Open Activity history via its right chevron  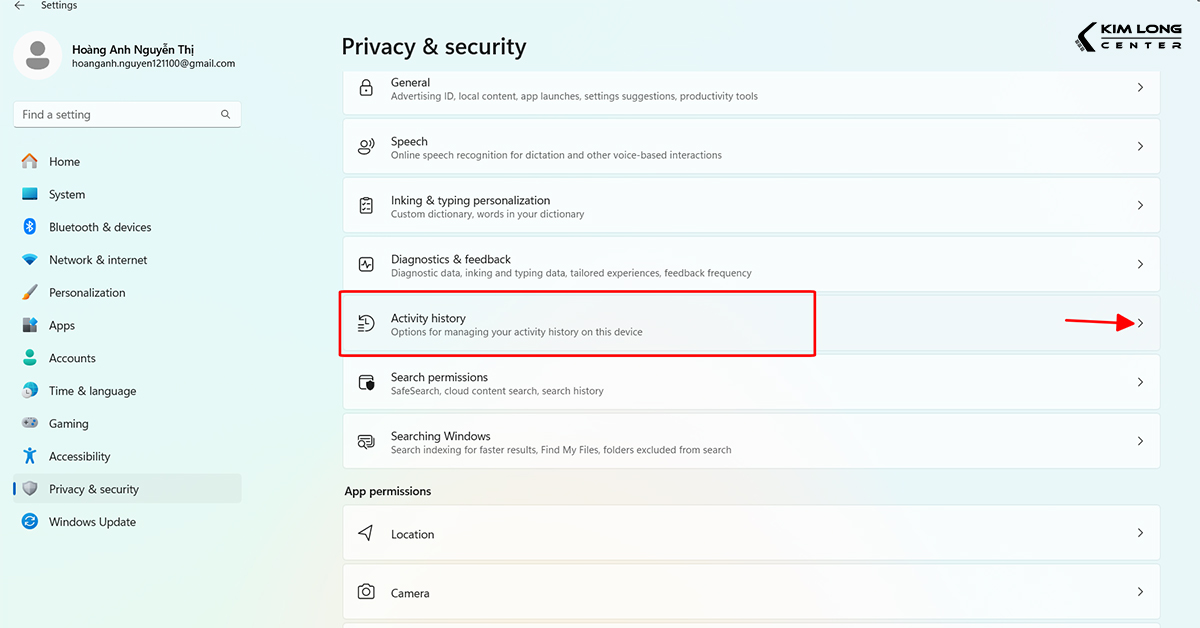coord(1140,323)
